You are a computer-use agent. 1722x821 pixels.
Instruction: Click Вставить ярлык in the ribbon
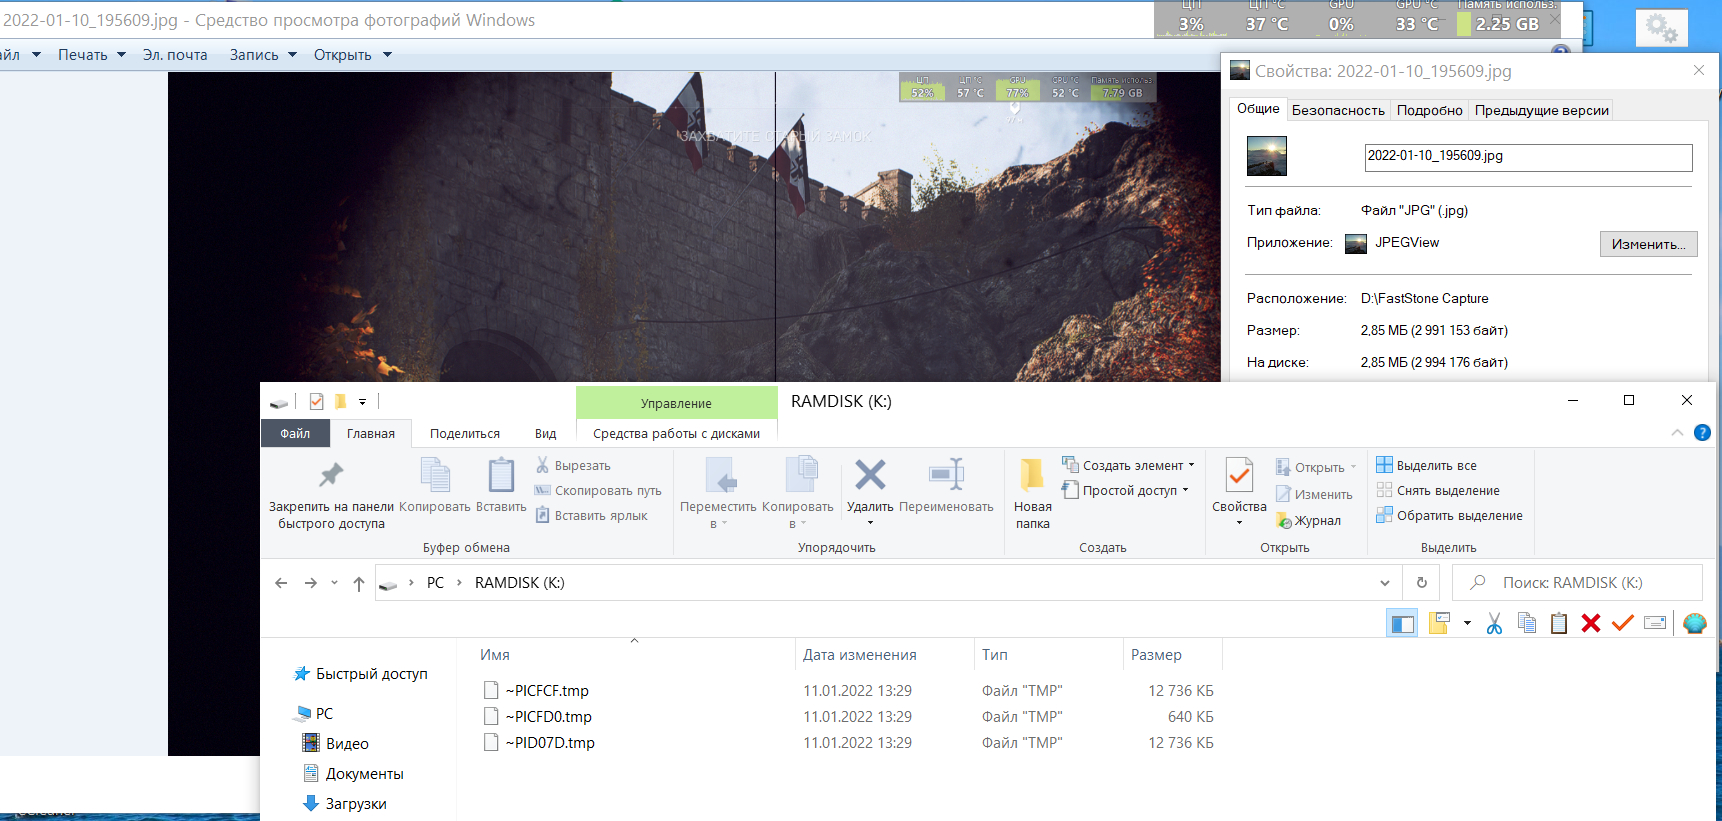[591, 515]
